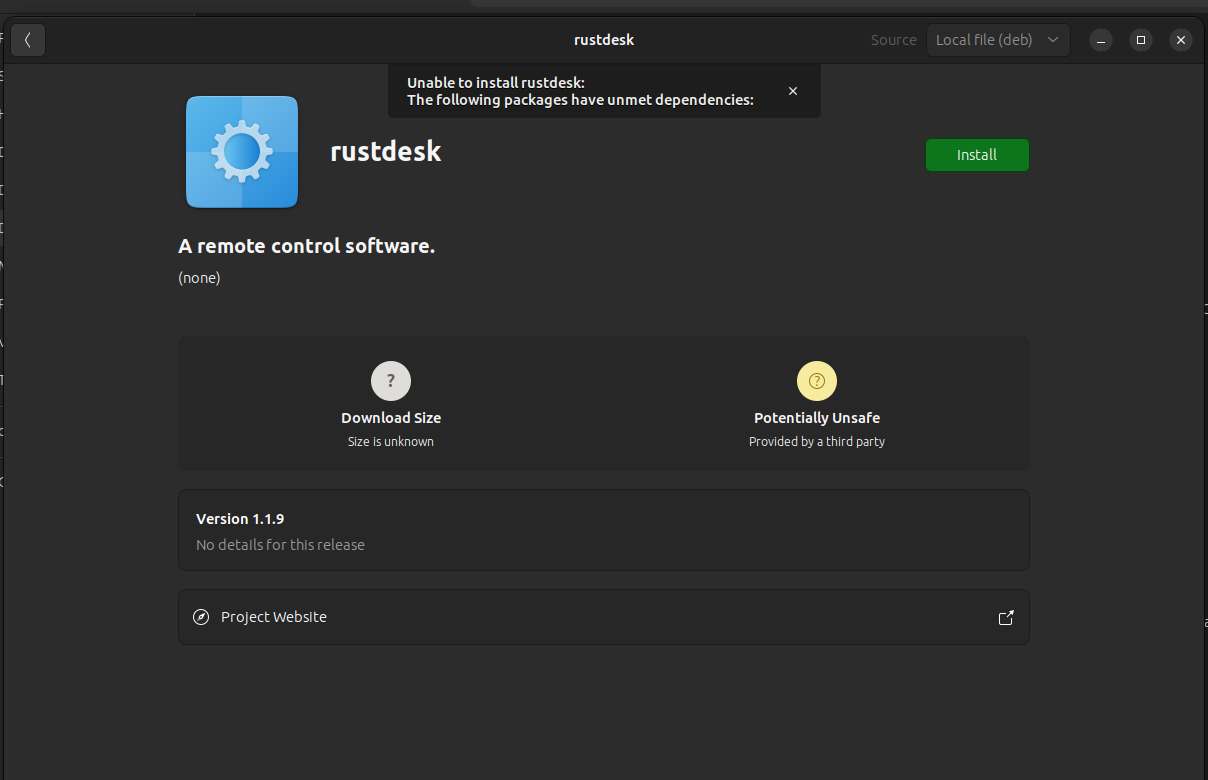This screenshot has height=780, width=1208.
Task: Click the yellow Potentially Unsafe icon
Action: 816,381
